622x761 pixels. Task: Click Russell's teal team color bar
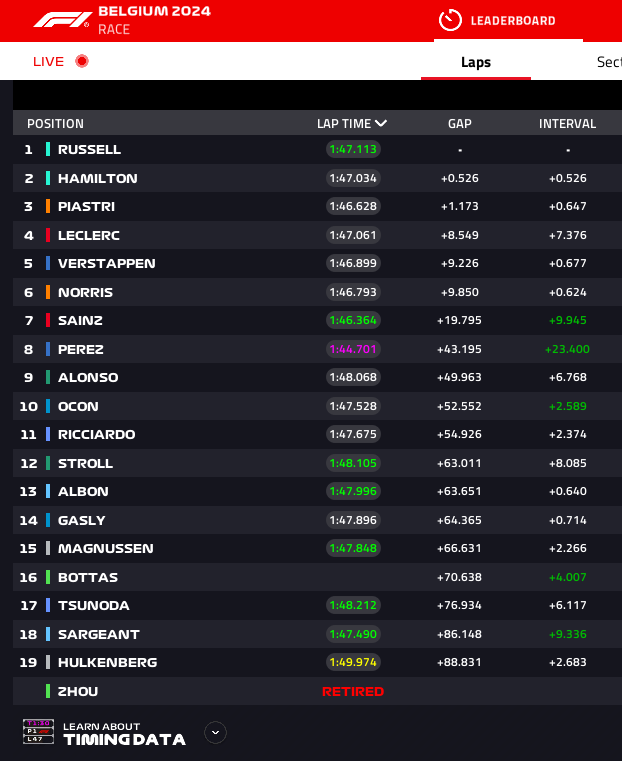(x=48, y=149)
